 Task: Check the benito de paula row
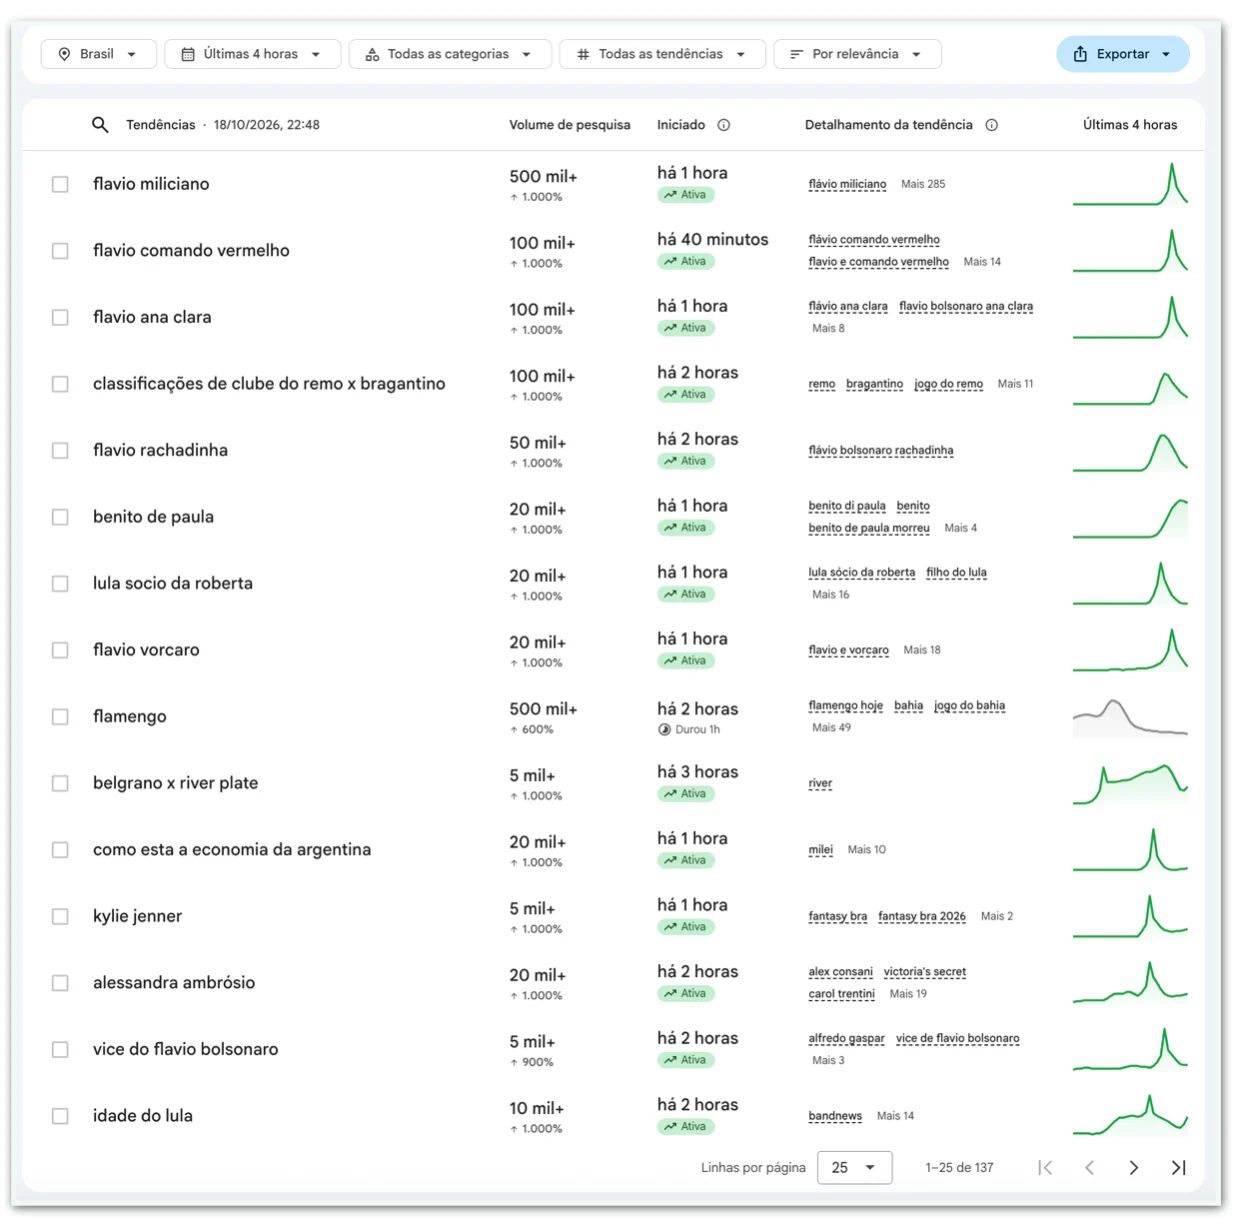pos(60,517)
